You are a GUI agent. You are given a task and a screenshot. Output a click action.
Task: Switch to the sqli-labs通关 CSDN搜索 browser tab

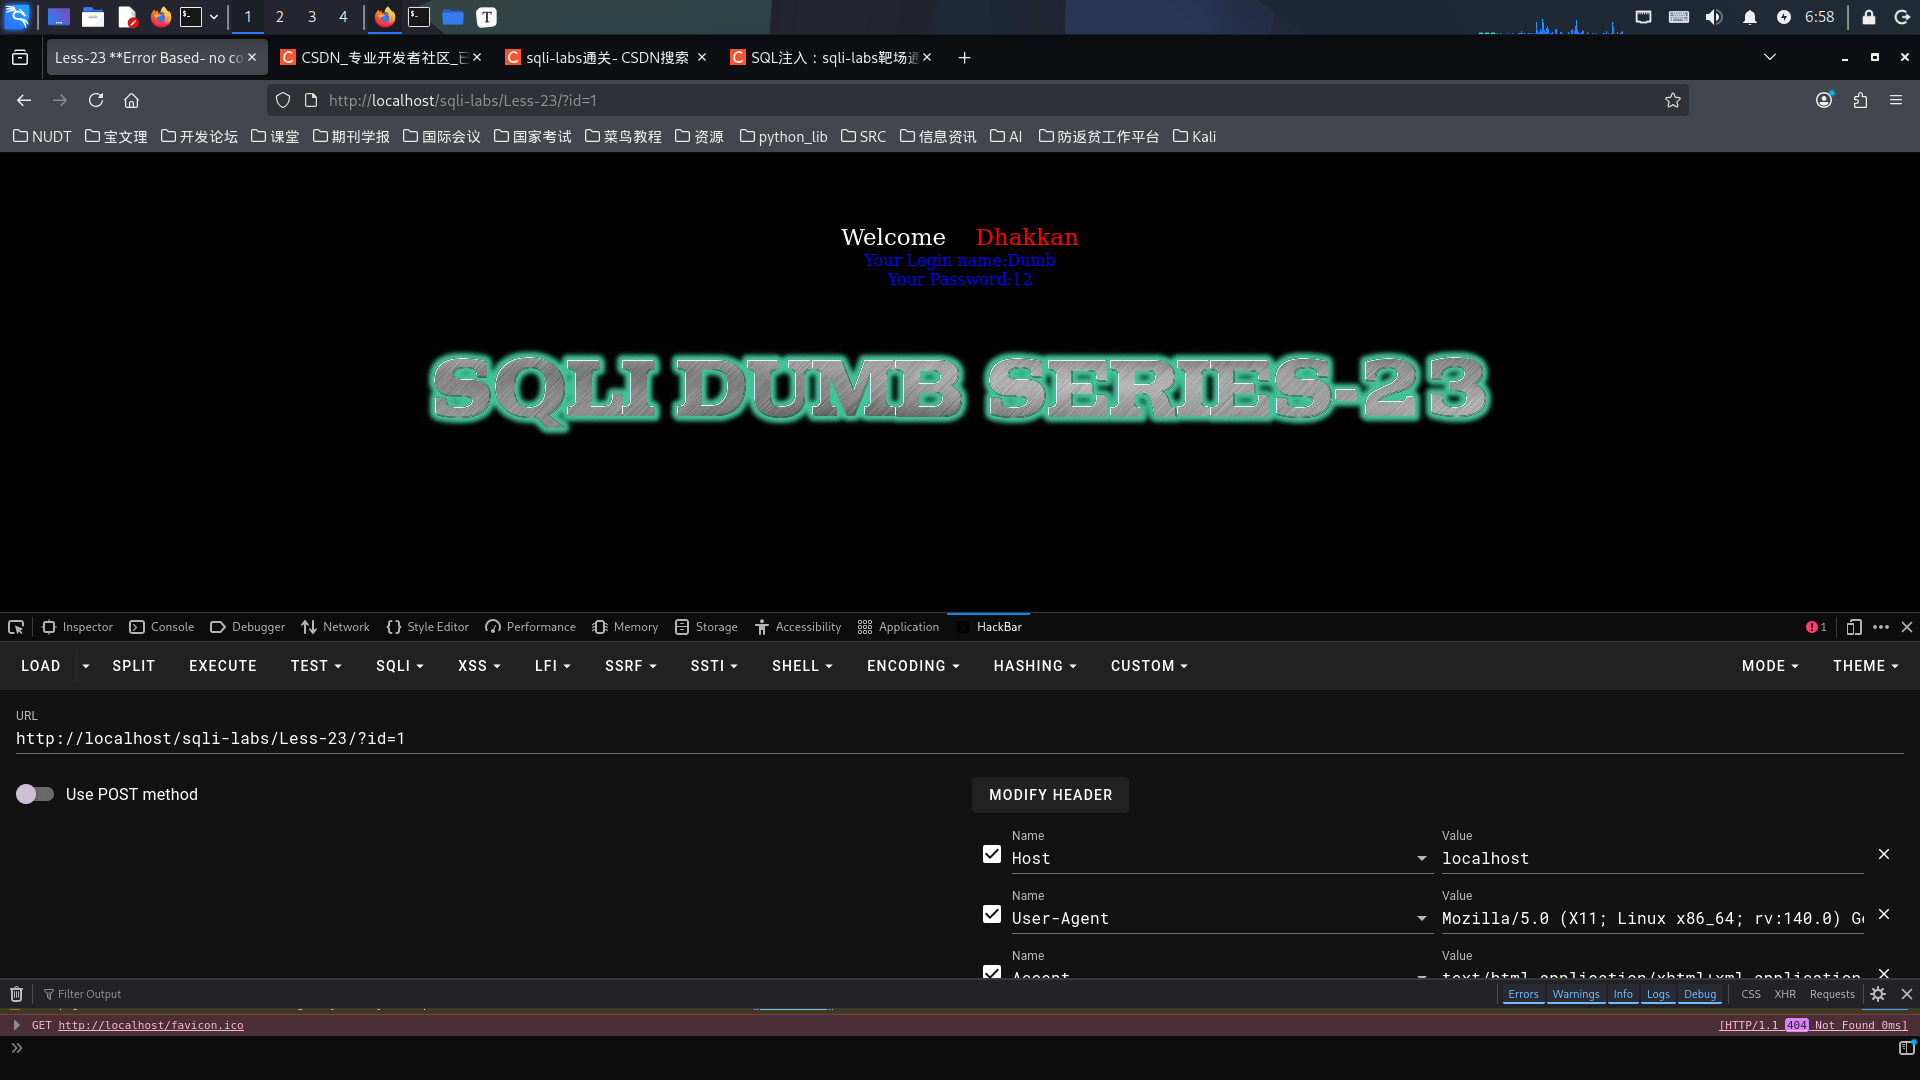[606, 58]
